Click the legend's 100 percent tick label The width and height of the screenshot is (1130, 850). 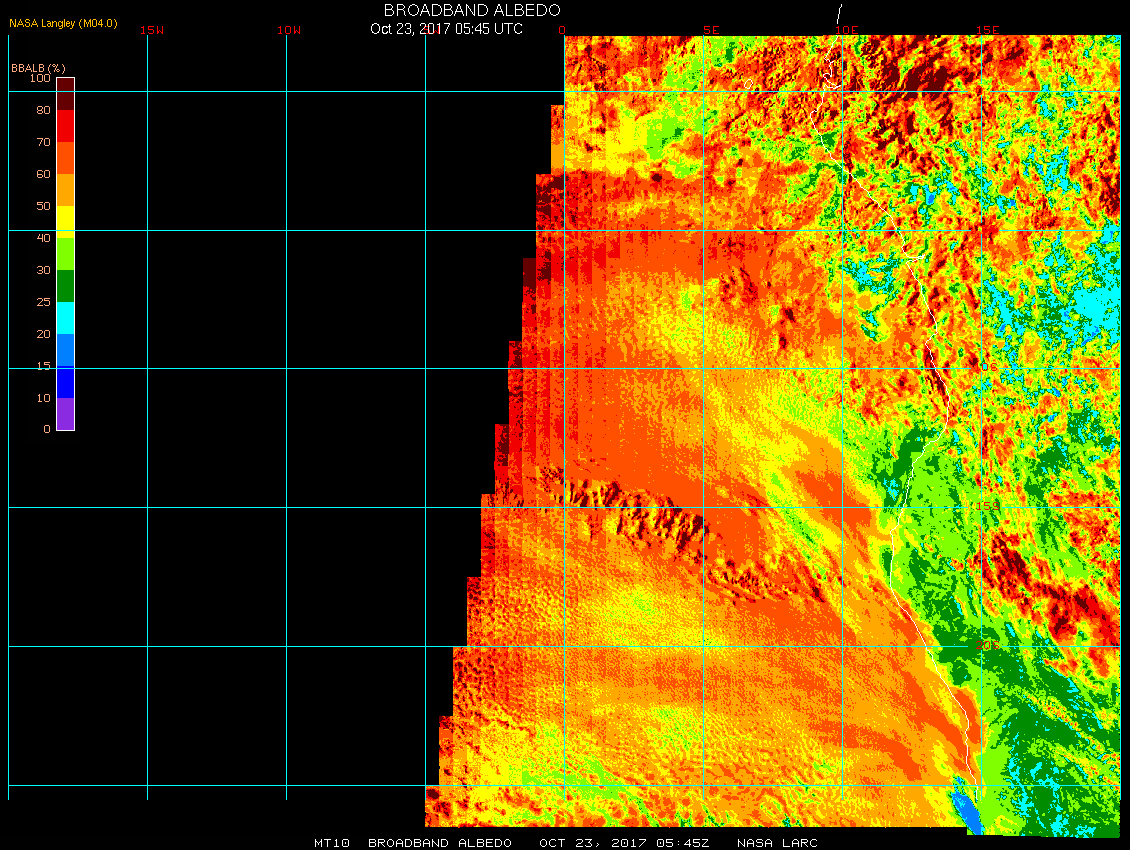point(40,78)
